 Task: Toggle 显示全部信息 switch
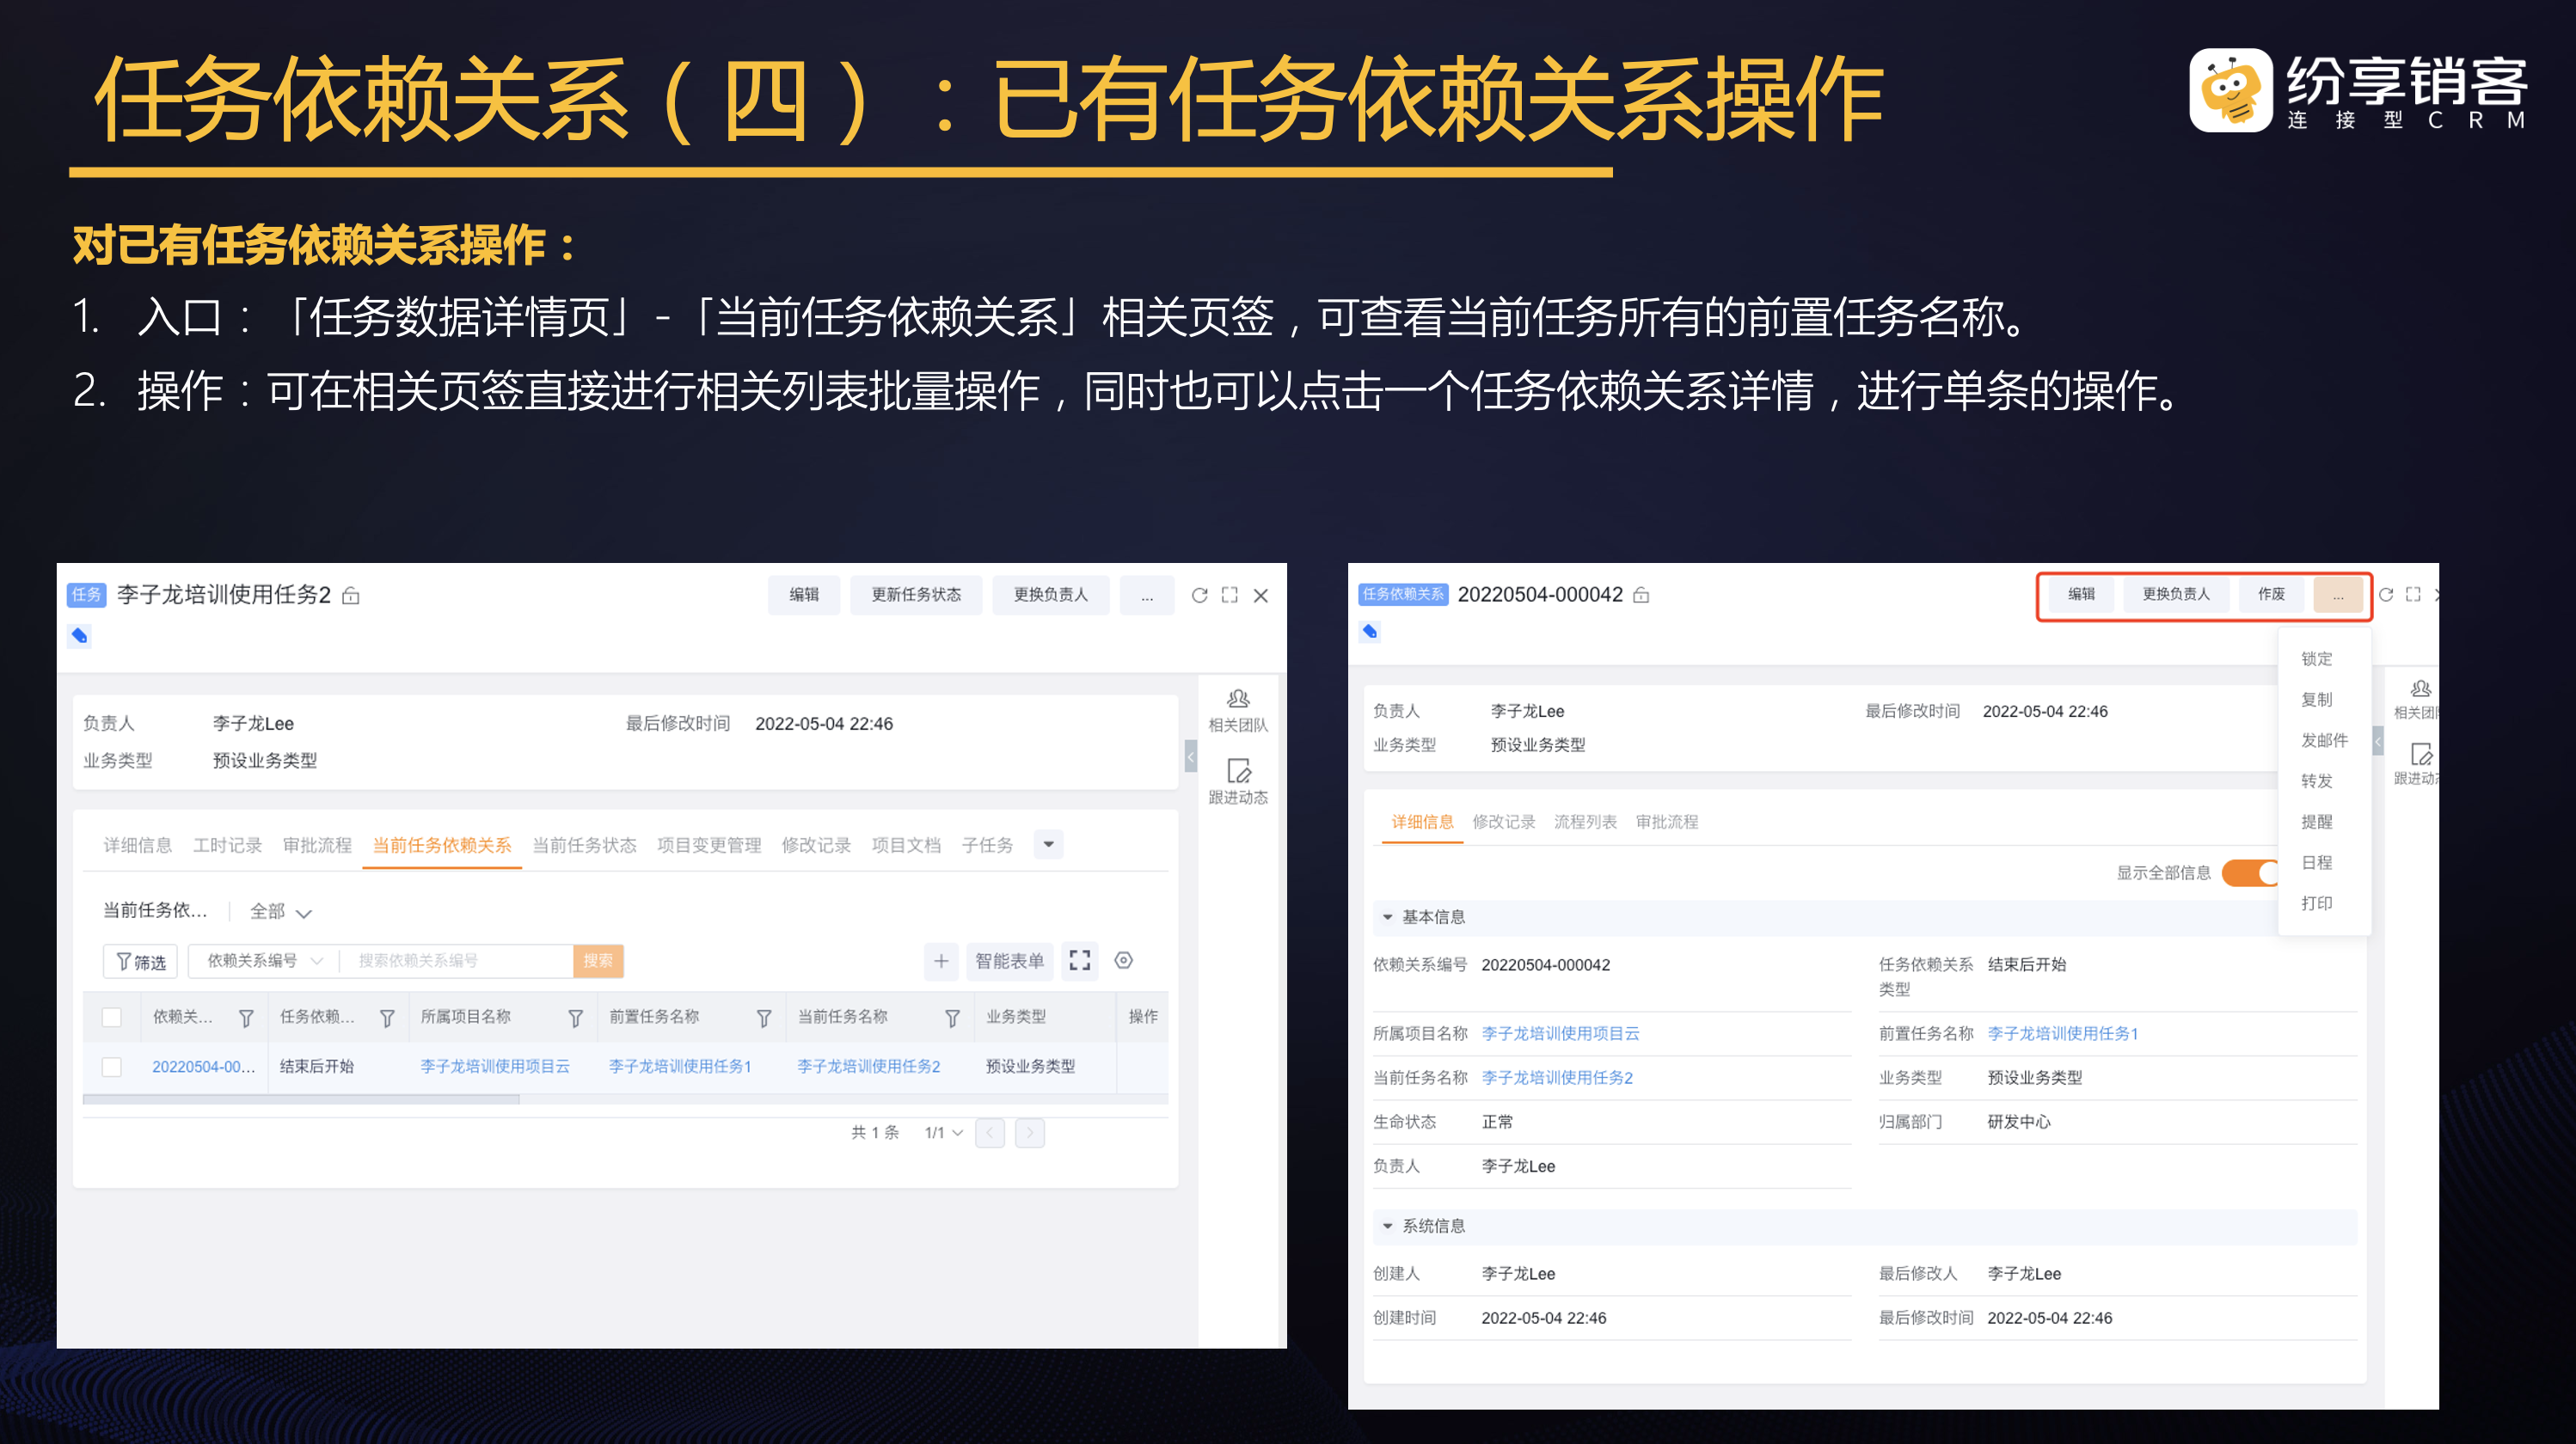click(2250, 873)
